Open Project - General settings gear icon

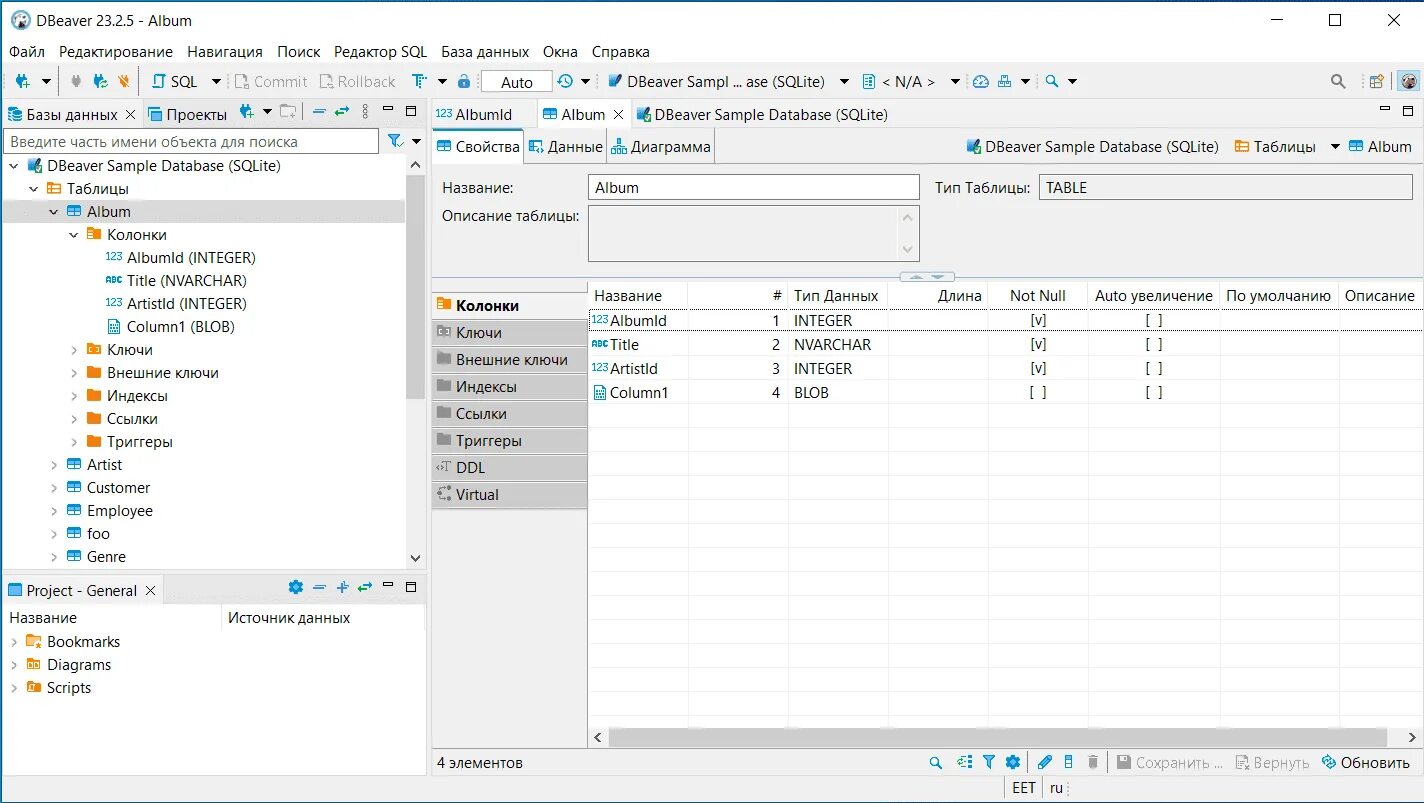(295, 588)
